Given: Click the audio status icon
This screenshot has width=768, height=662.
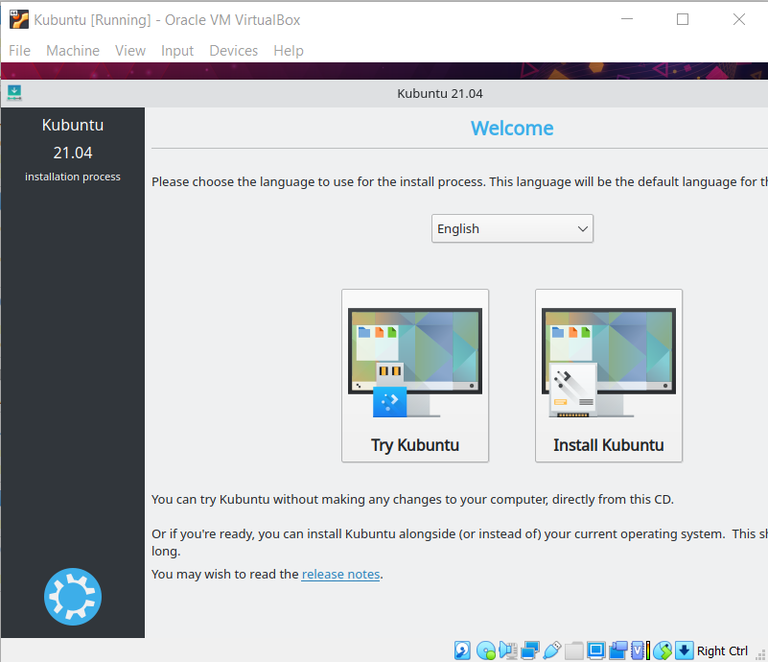Looking at the screenshot, I should (508, 650).
